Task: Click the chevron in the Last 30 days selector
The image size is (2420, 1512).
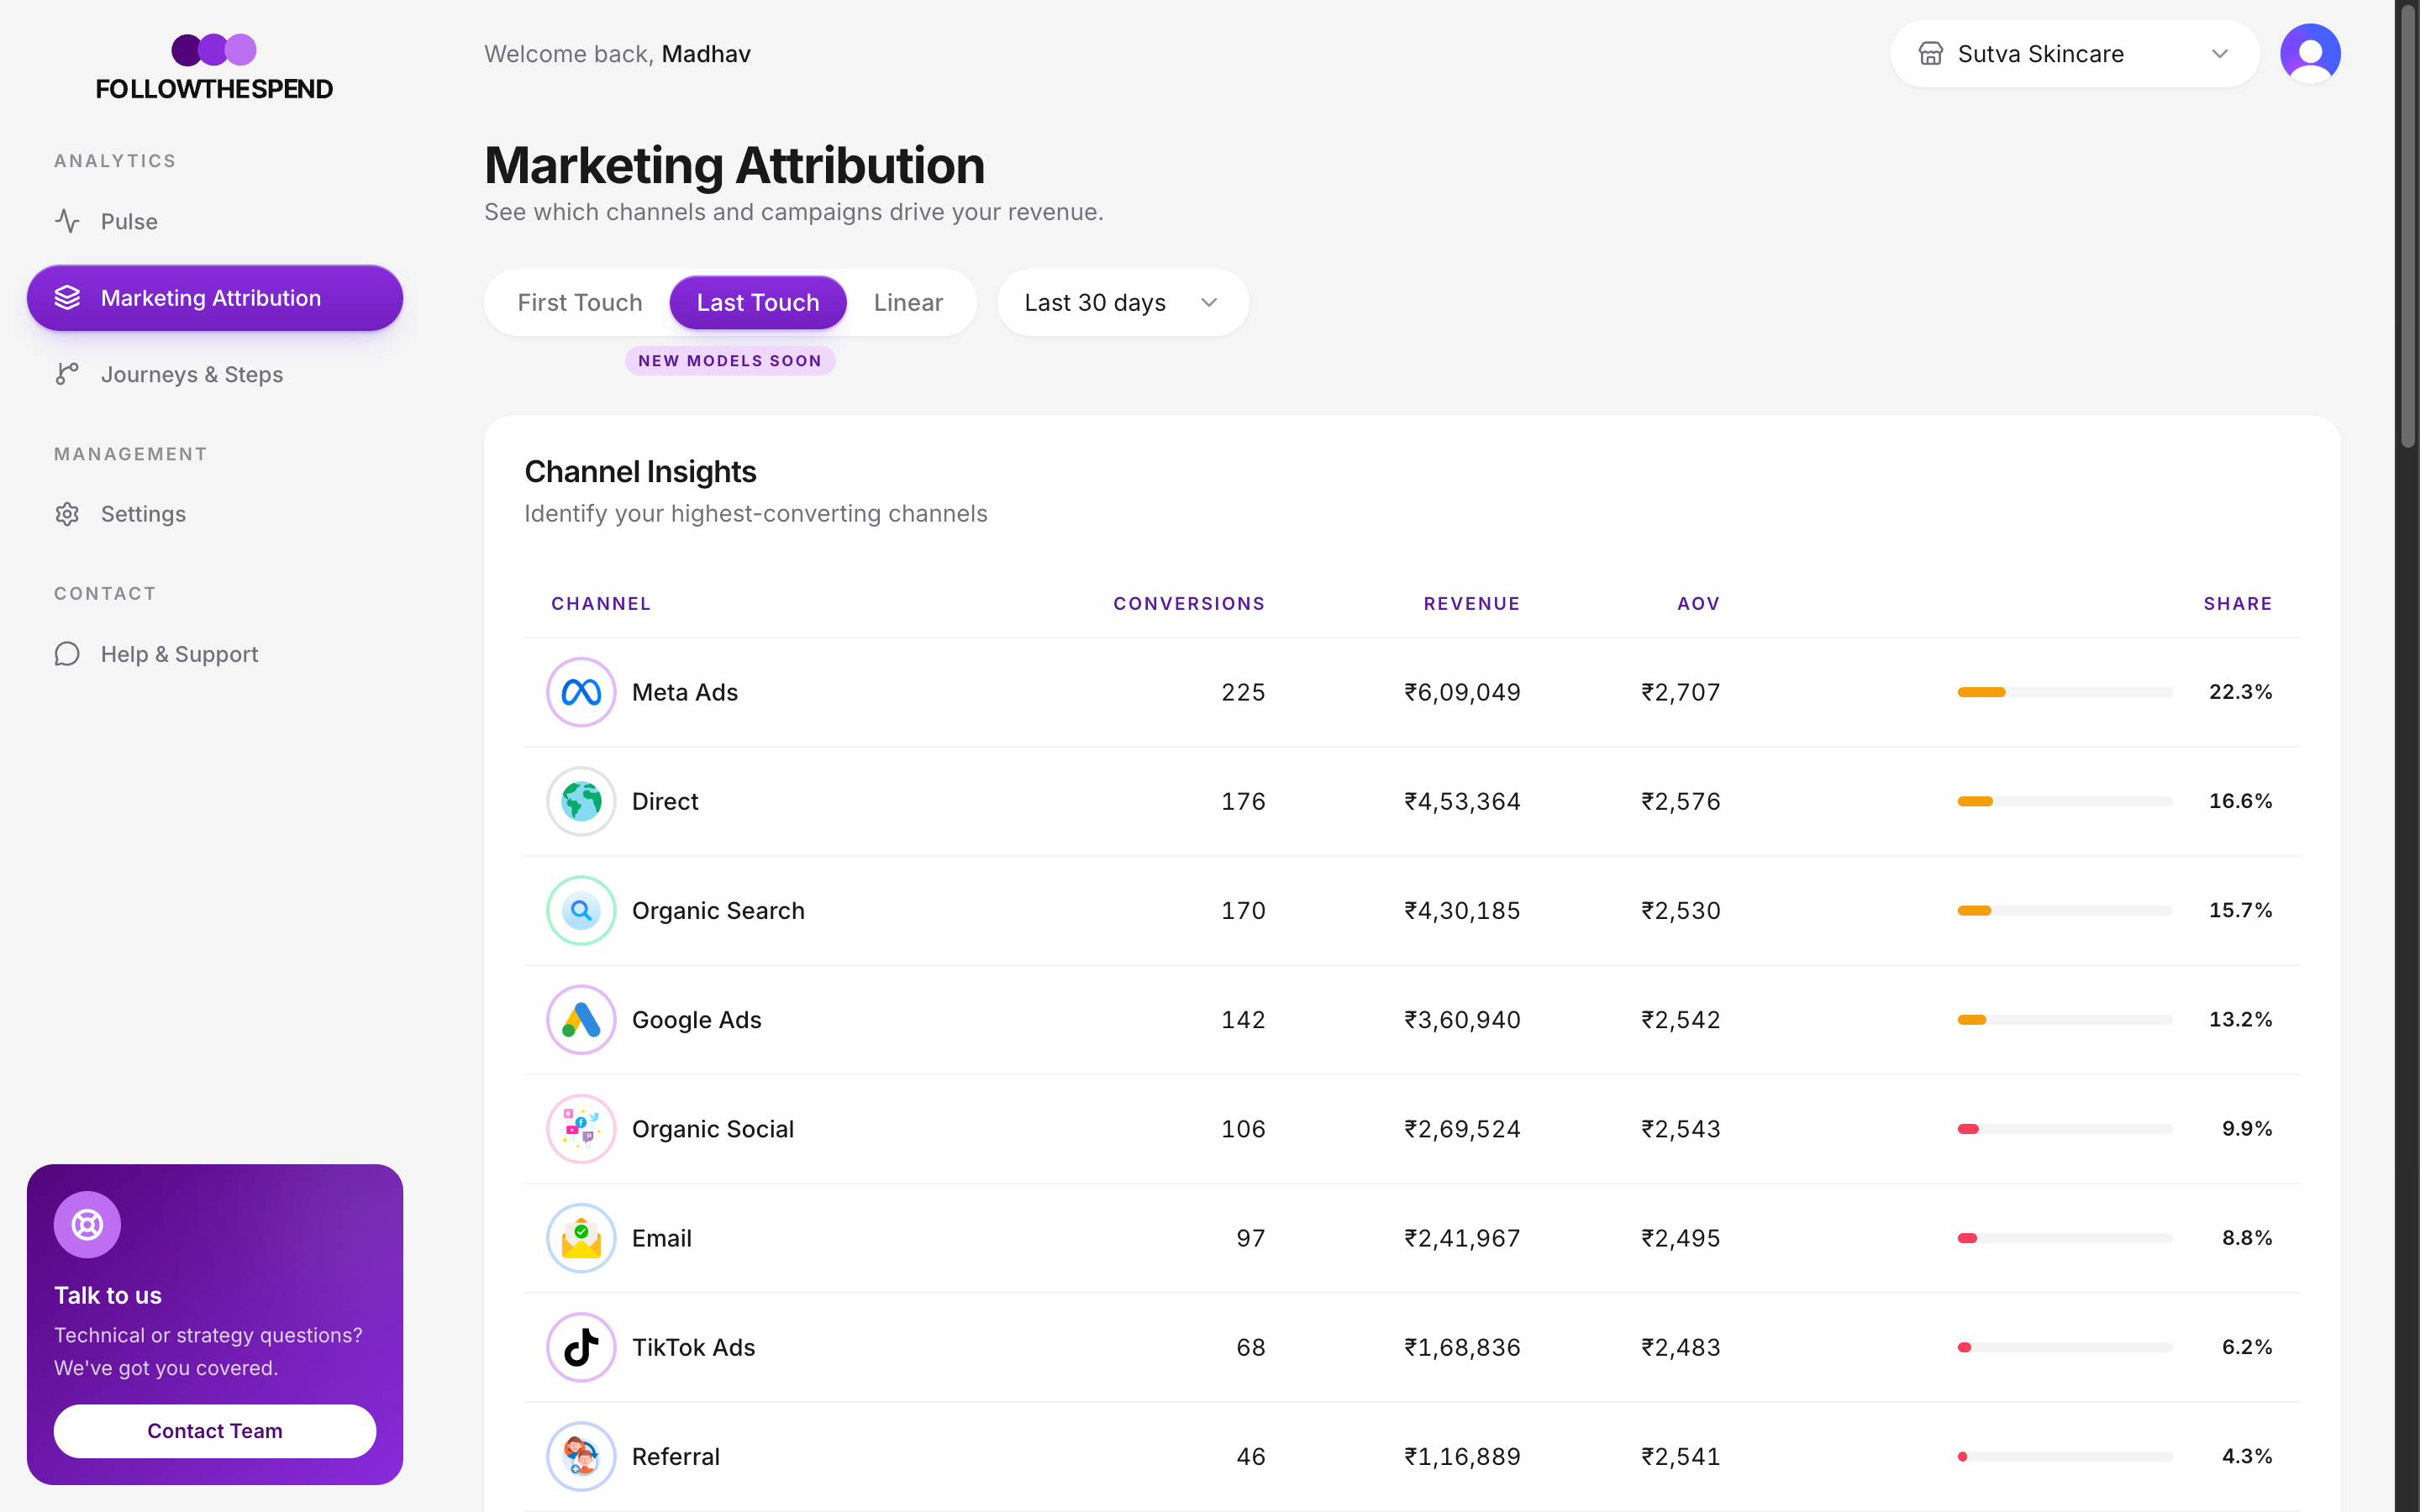Action: [x=1209, y=302]
